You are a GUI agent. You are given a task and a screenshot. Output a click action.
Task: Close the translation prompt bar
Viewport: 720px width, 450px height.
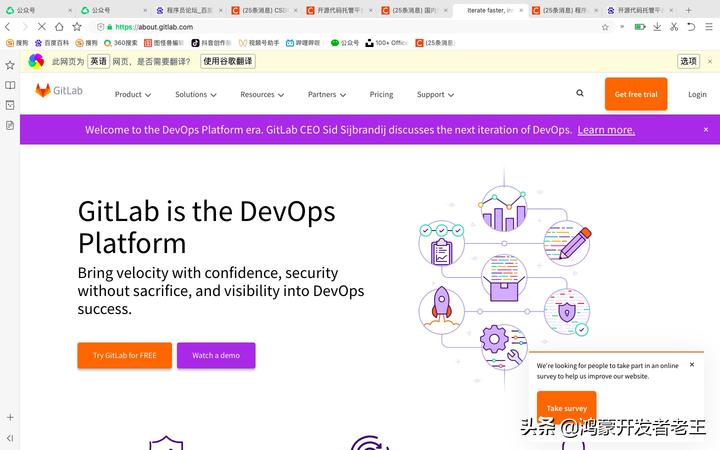710,61
